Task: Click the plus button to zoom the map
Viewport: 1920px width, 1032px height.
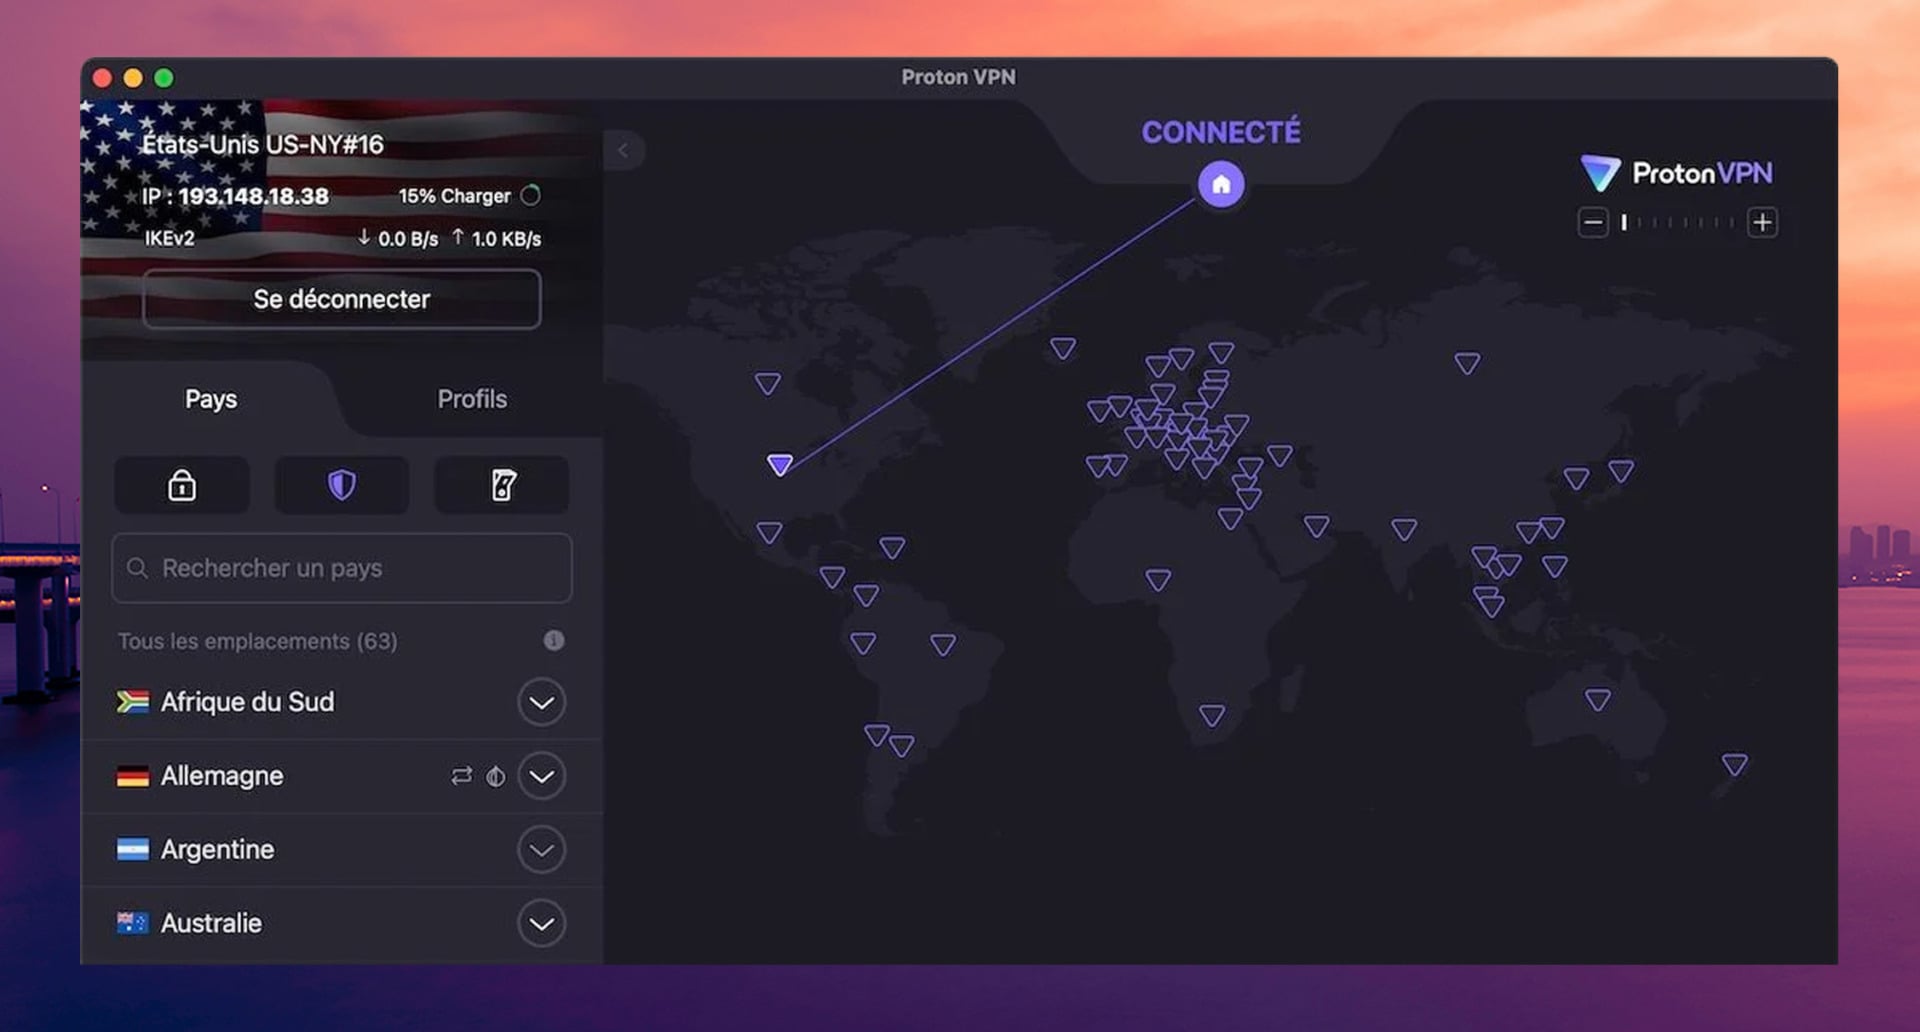Action: (x=1763, y=222)
